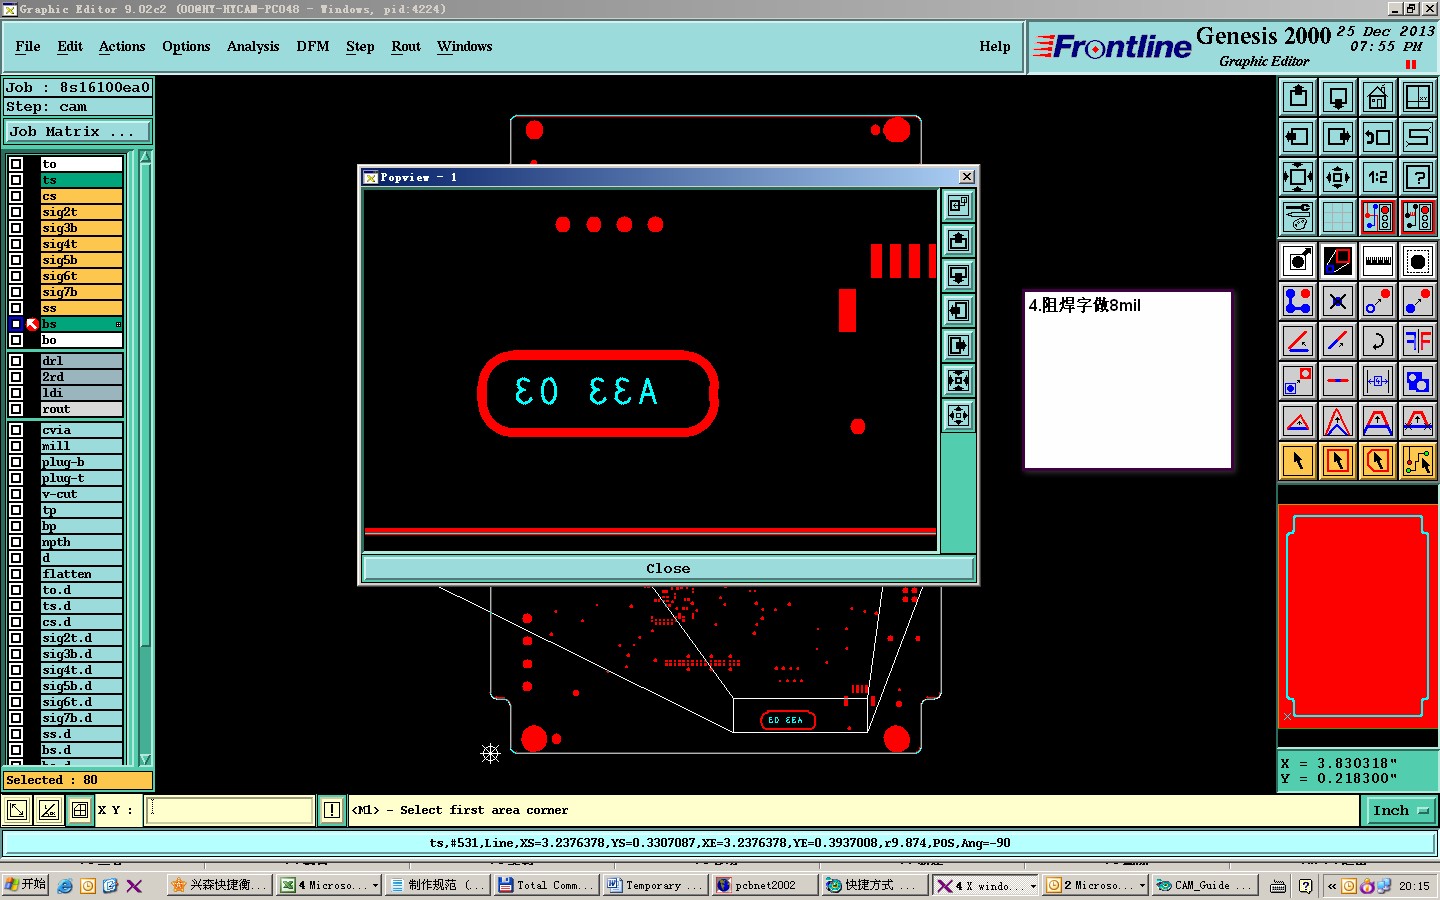1440x900 pixels.
Task: Open the Actions menu
Action: (x=122, y=47)
